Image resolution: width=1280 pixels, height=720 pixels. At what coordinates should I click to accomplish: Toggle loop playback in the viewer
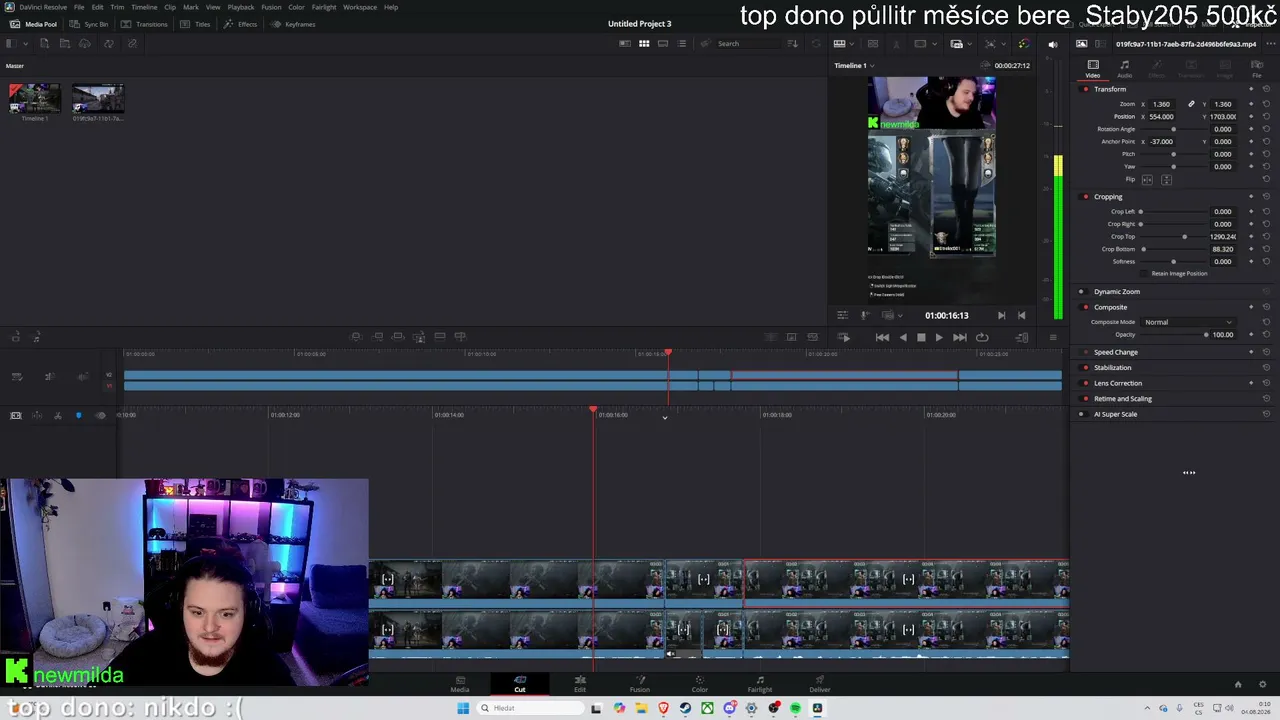[x=982, y=338]
